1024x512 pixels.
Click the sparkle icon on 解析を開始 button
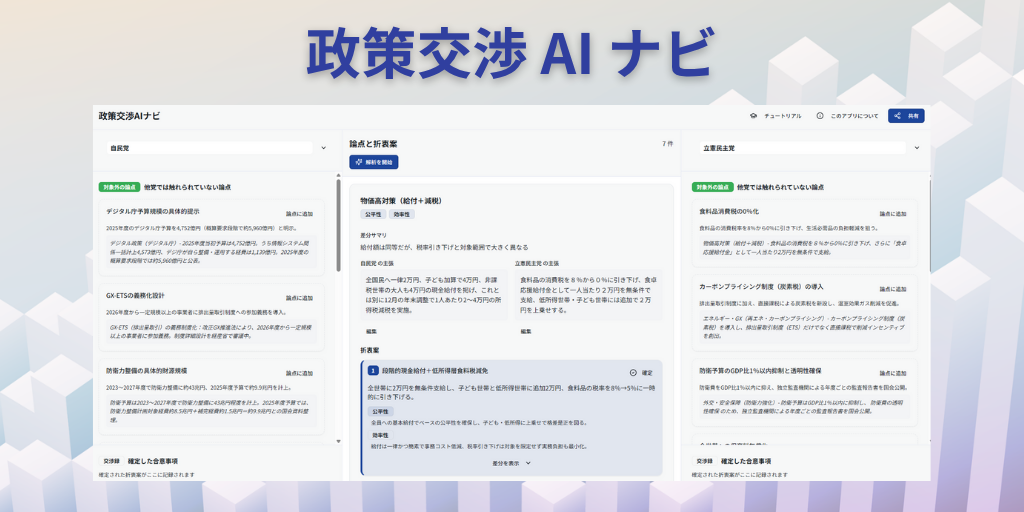click(358, 162)
